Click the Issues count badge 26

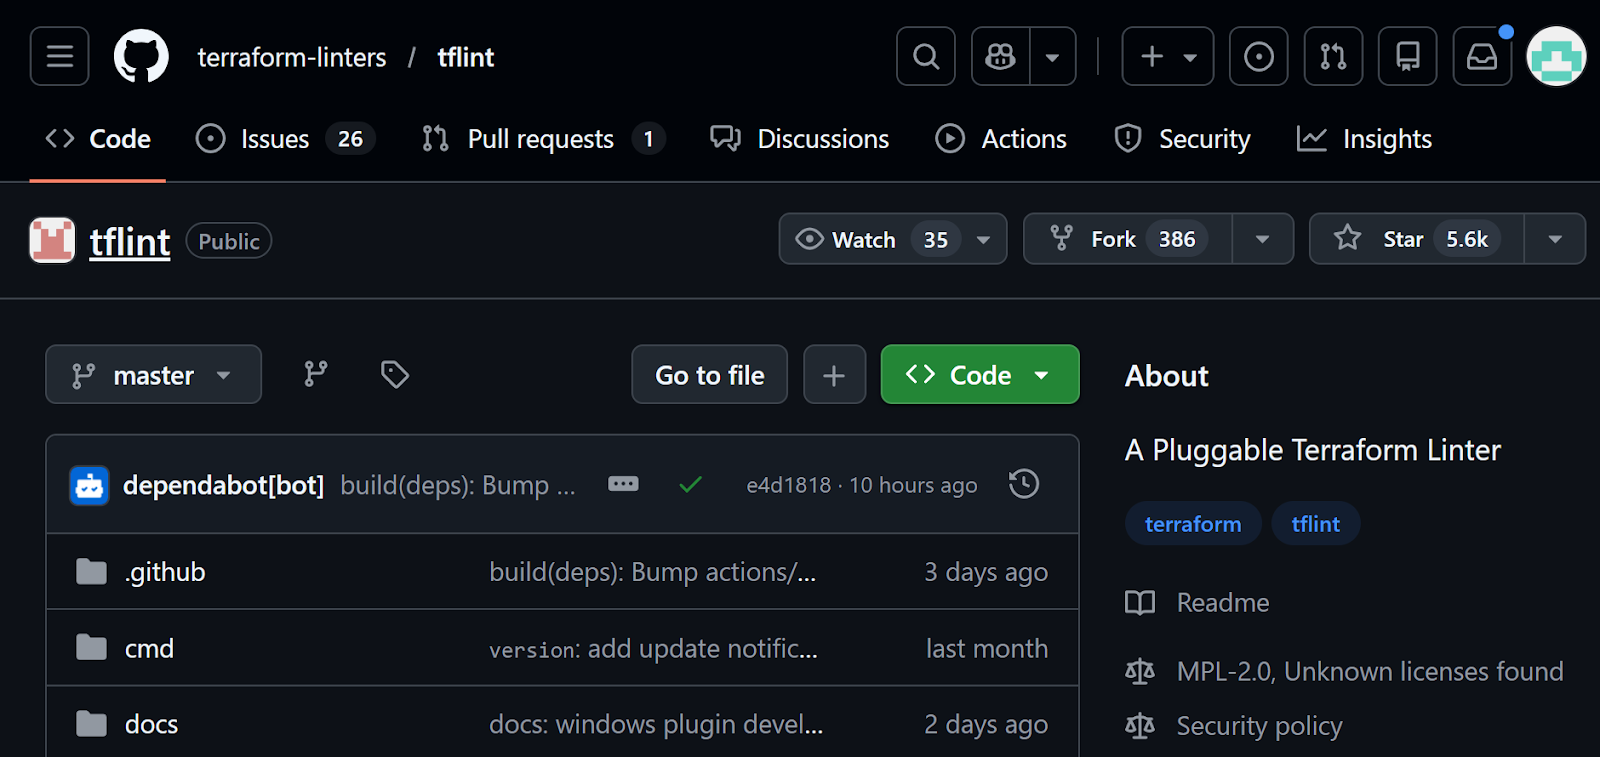(350, 139)
